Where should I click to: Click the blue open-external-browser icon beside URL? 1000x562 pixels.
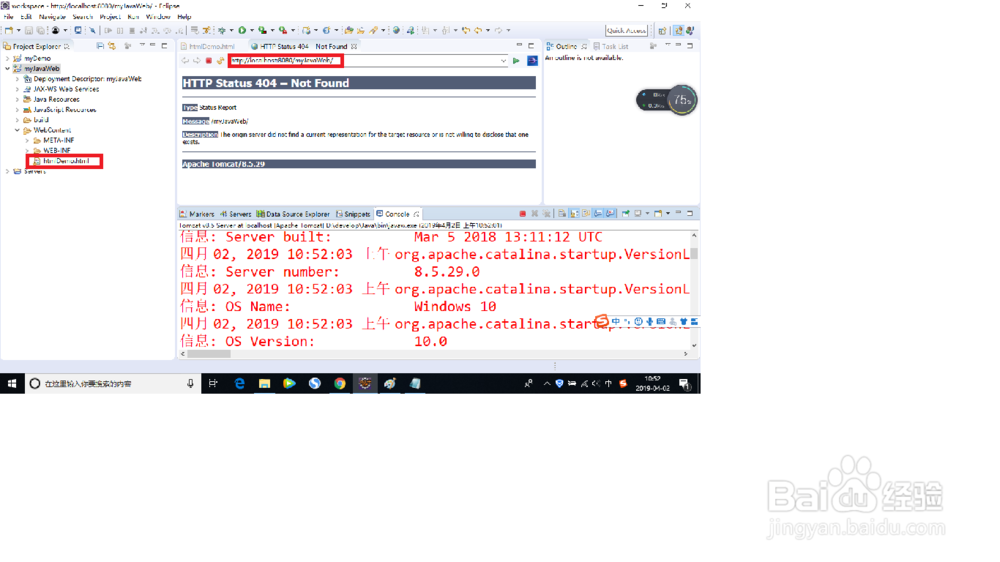tap(532, 61)
